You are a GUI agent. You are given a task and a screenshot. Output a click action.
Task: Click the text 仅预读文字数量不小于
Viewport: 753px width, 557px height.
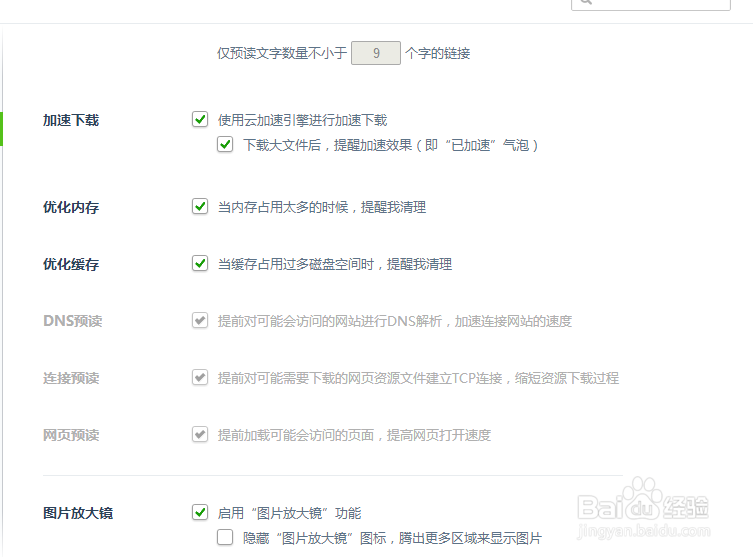pyautogui.click(x=282, y=53)
